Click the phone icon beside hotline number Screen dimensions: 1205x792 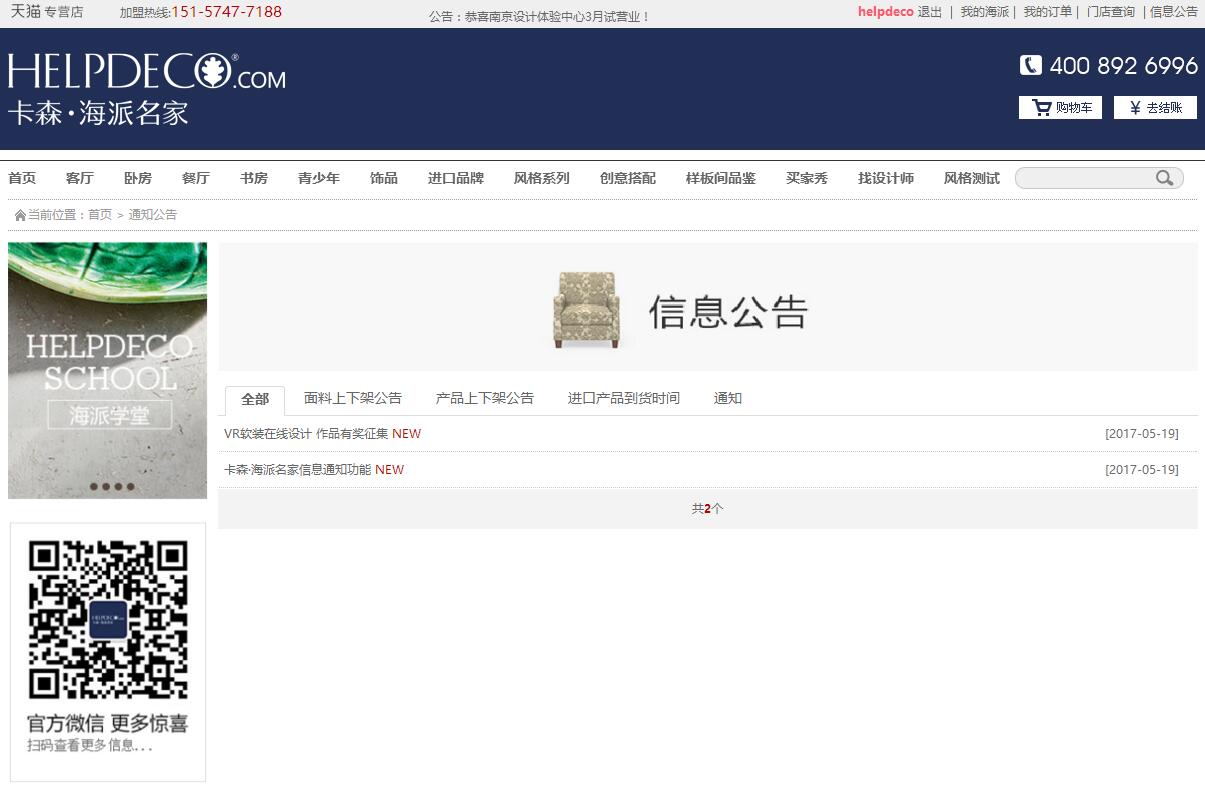point(1030,66)
